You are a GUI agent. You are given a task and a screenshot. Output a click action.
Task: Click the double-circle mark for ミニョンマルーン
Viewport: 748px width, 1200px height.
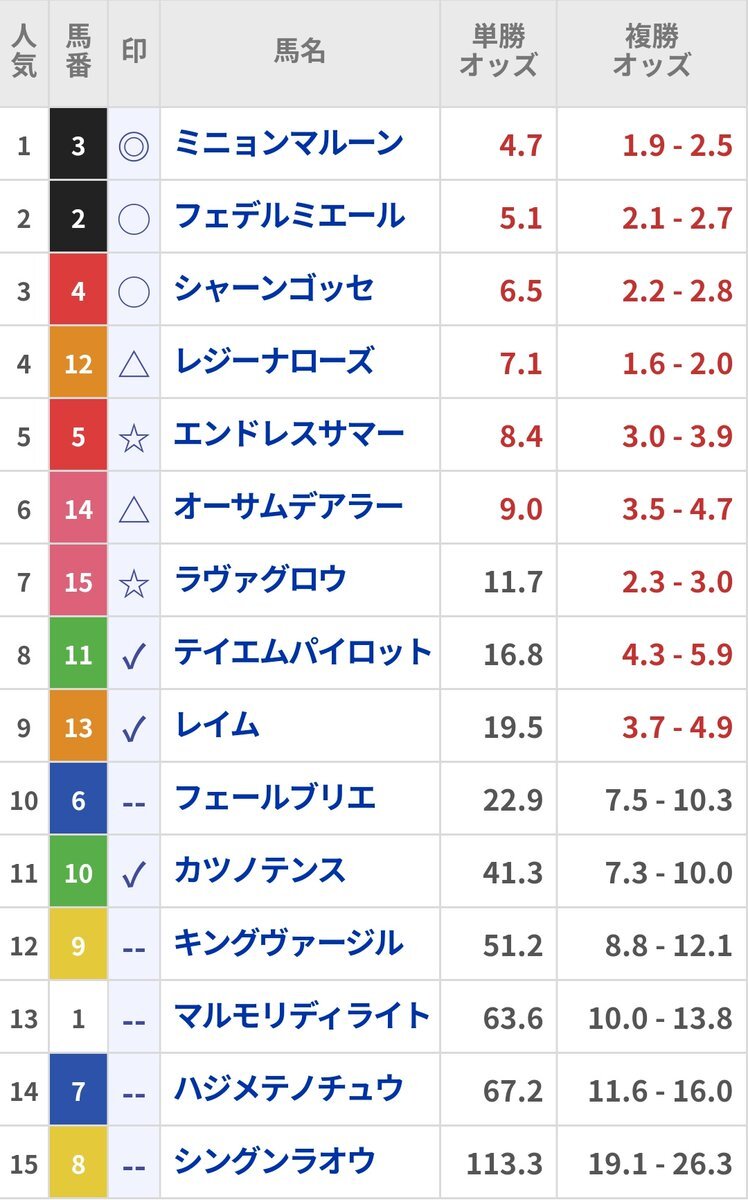(x=134, y=146)
